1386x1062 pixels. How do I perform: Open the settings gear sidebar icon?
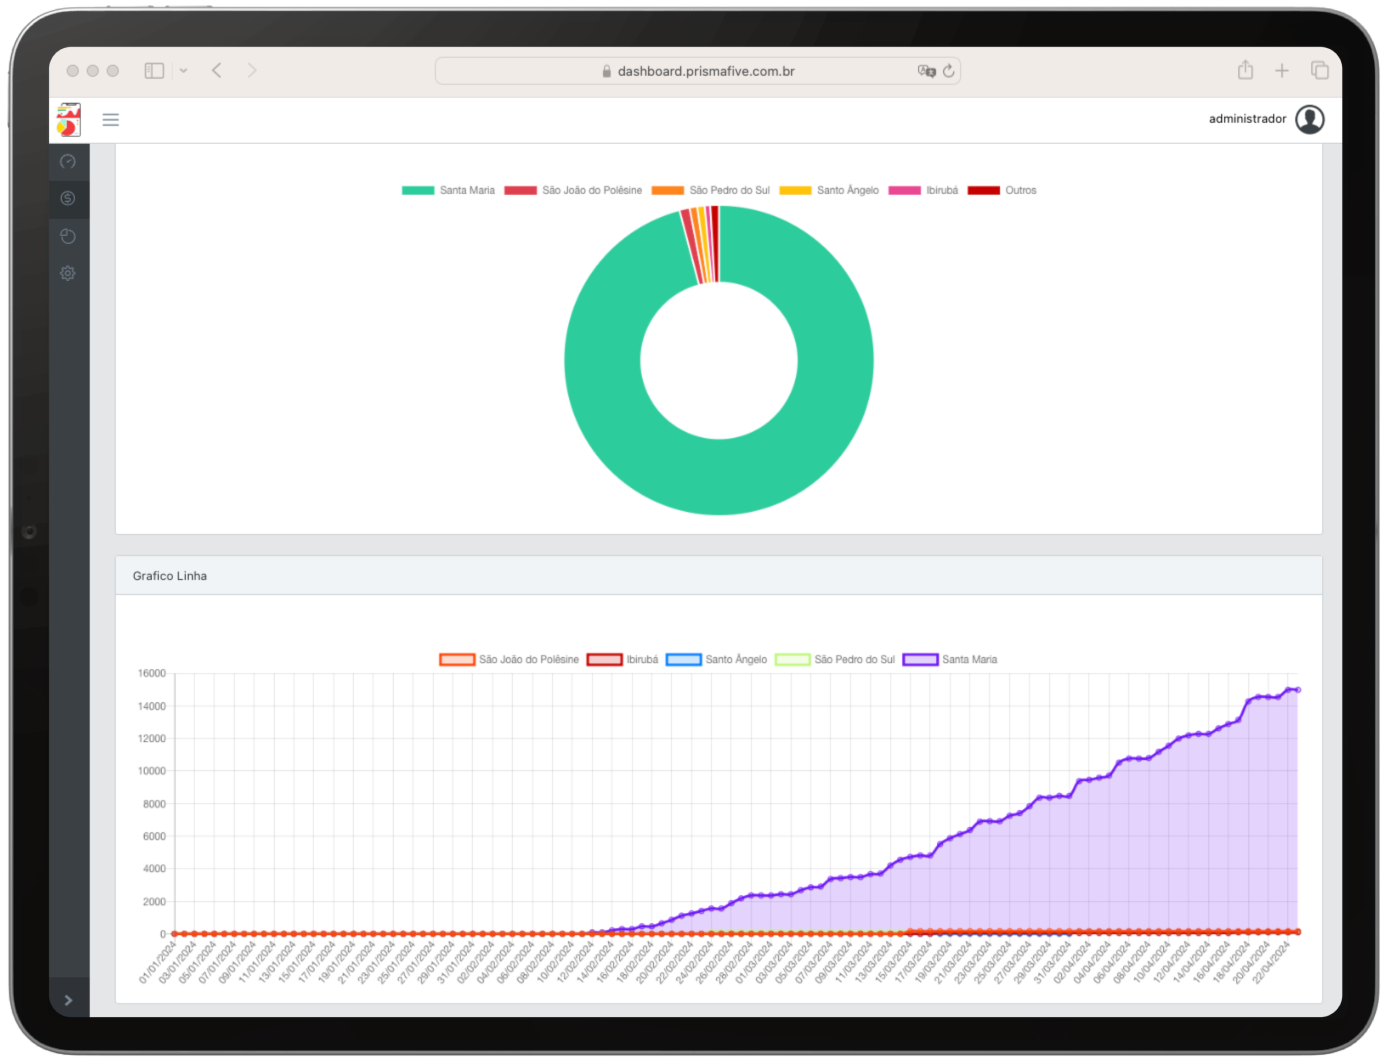[68, 273]
